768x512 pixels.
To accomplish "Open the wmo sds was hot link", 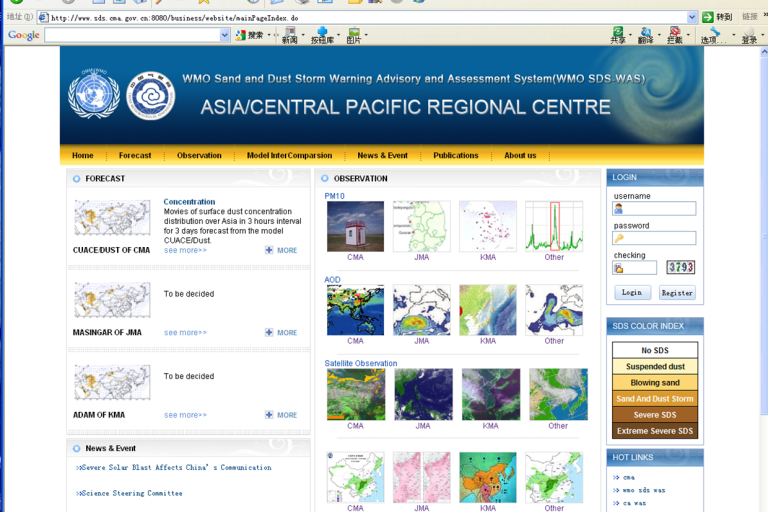I will tap(643, 490).
